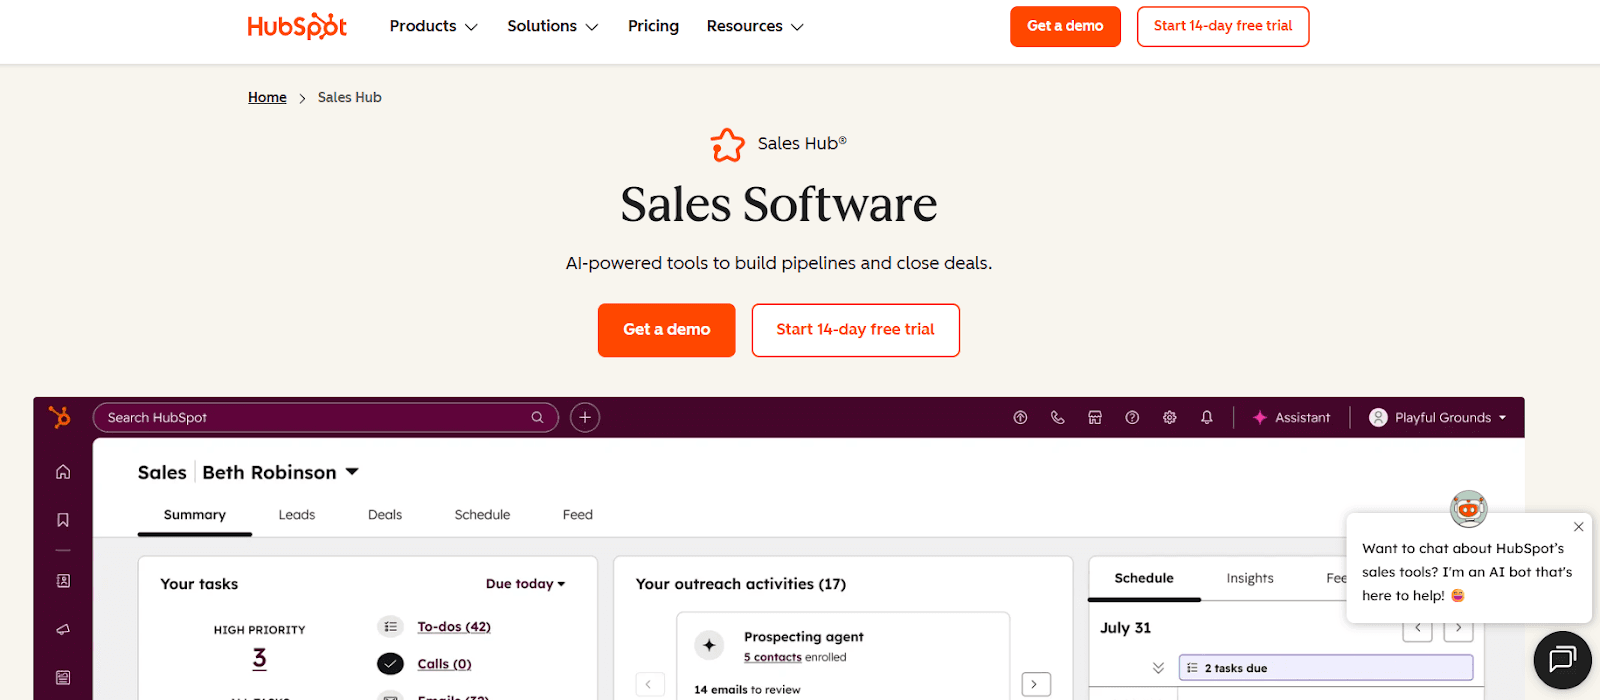This screenshot has width=1600, height=700.
Task: Click the phone calling icon in app header
Action: pyautogui.click(x=1057, y=417)
